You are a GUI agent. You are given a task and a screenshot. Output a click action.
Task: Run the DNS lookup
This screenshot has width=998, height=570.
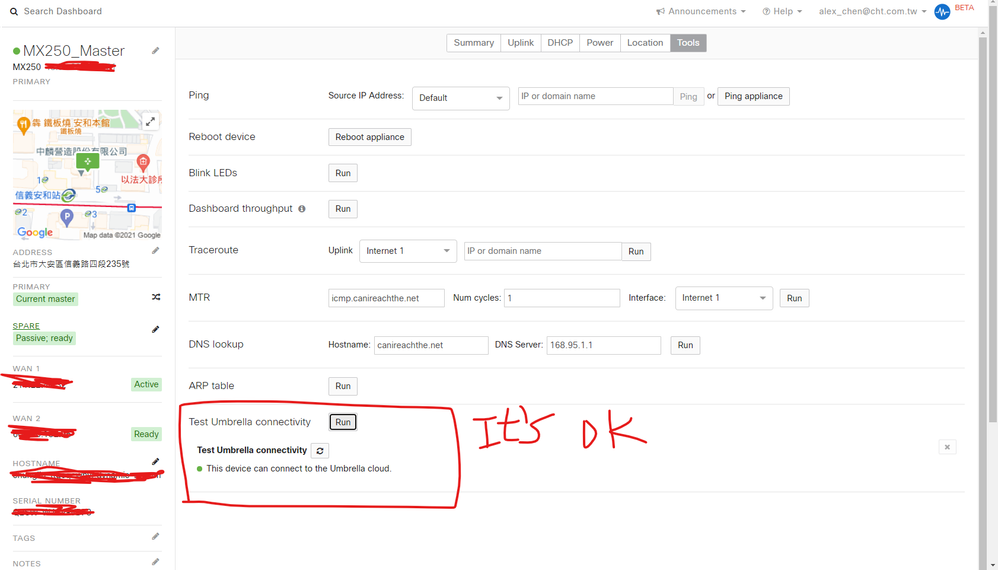(x=685, y=345)
